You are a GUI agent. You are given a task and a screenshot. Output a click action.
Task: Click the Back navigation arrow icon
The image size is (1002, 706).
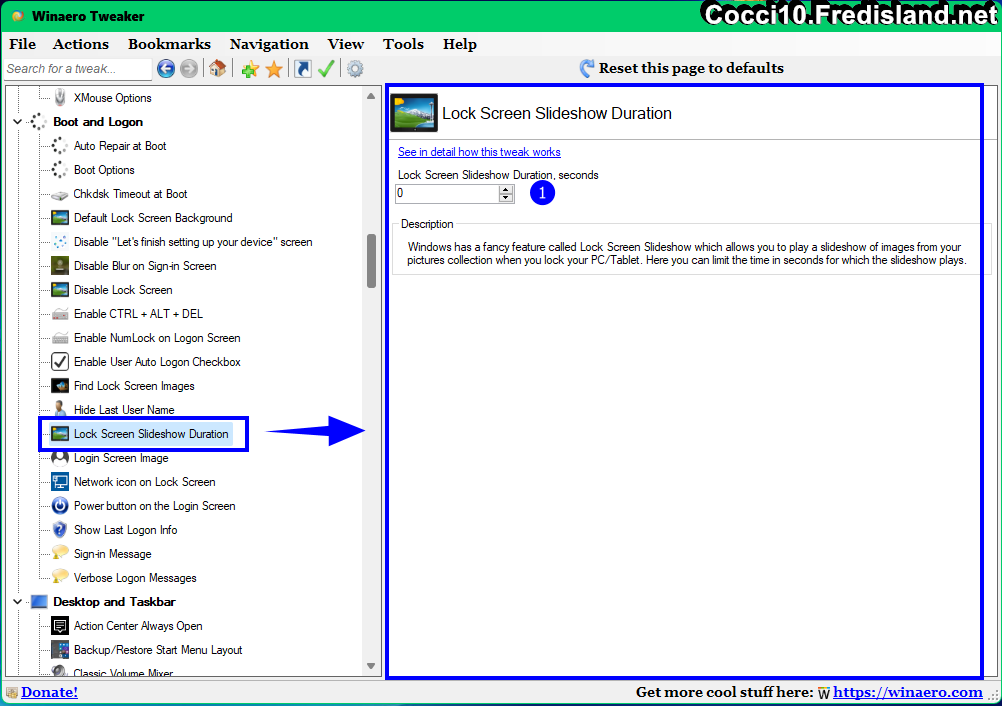(166, 68)
